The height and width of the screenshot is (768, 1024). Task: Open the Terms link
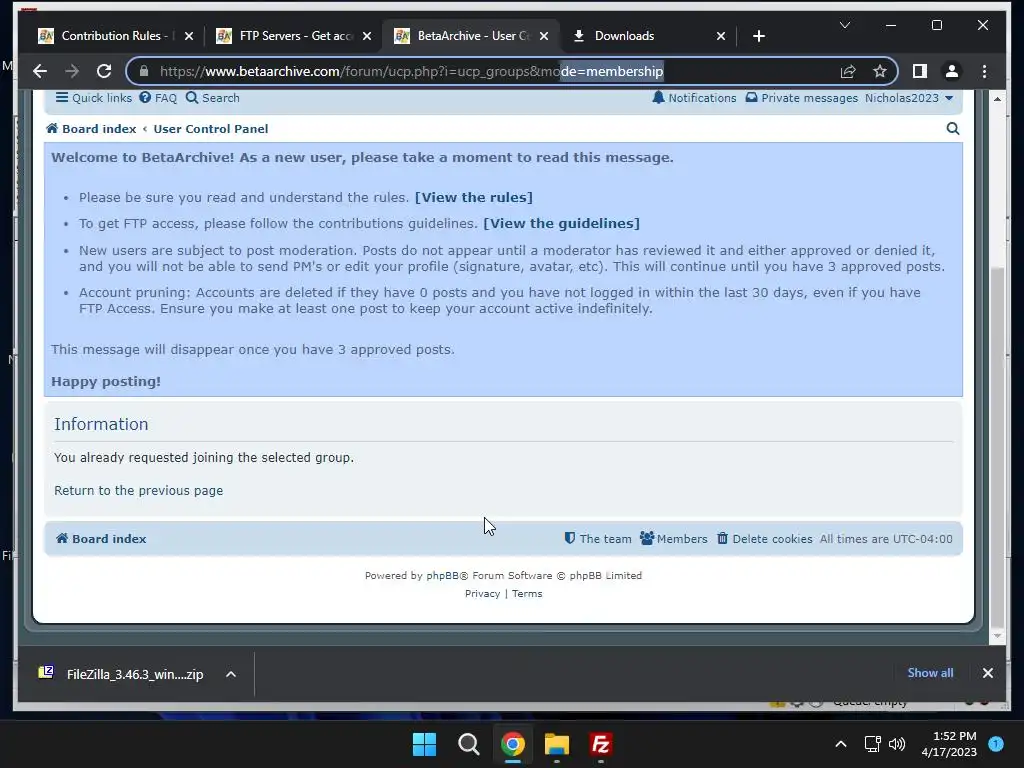[x=527, y=594]
